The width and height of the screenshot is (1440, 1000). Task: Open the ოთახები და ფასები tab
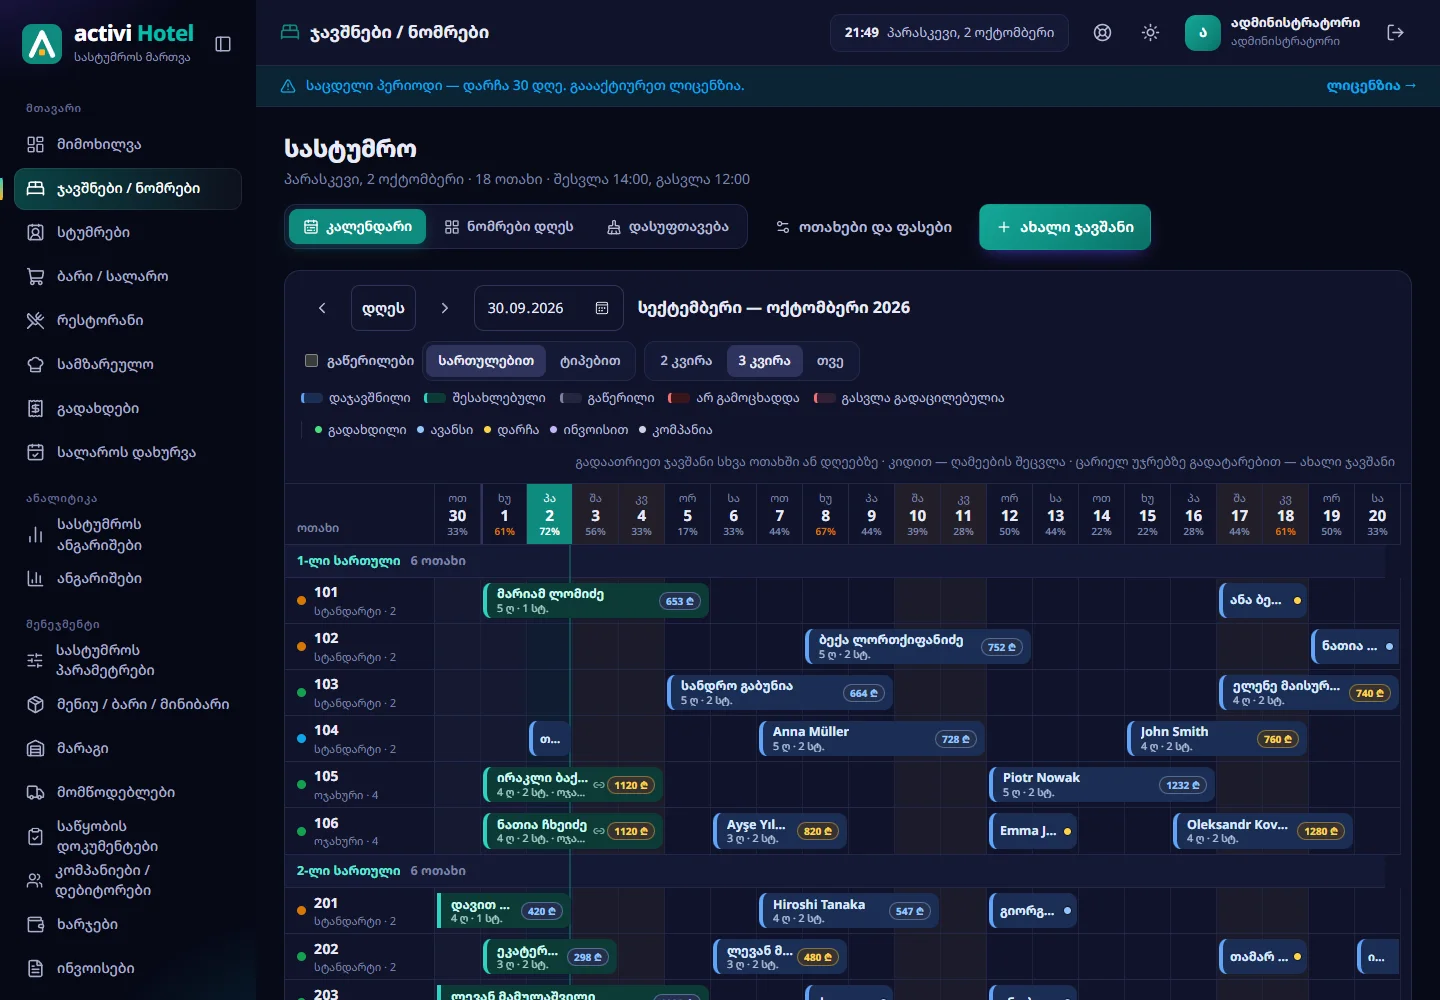point(864,227)
